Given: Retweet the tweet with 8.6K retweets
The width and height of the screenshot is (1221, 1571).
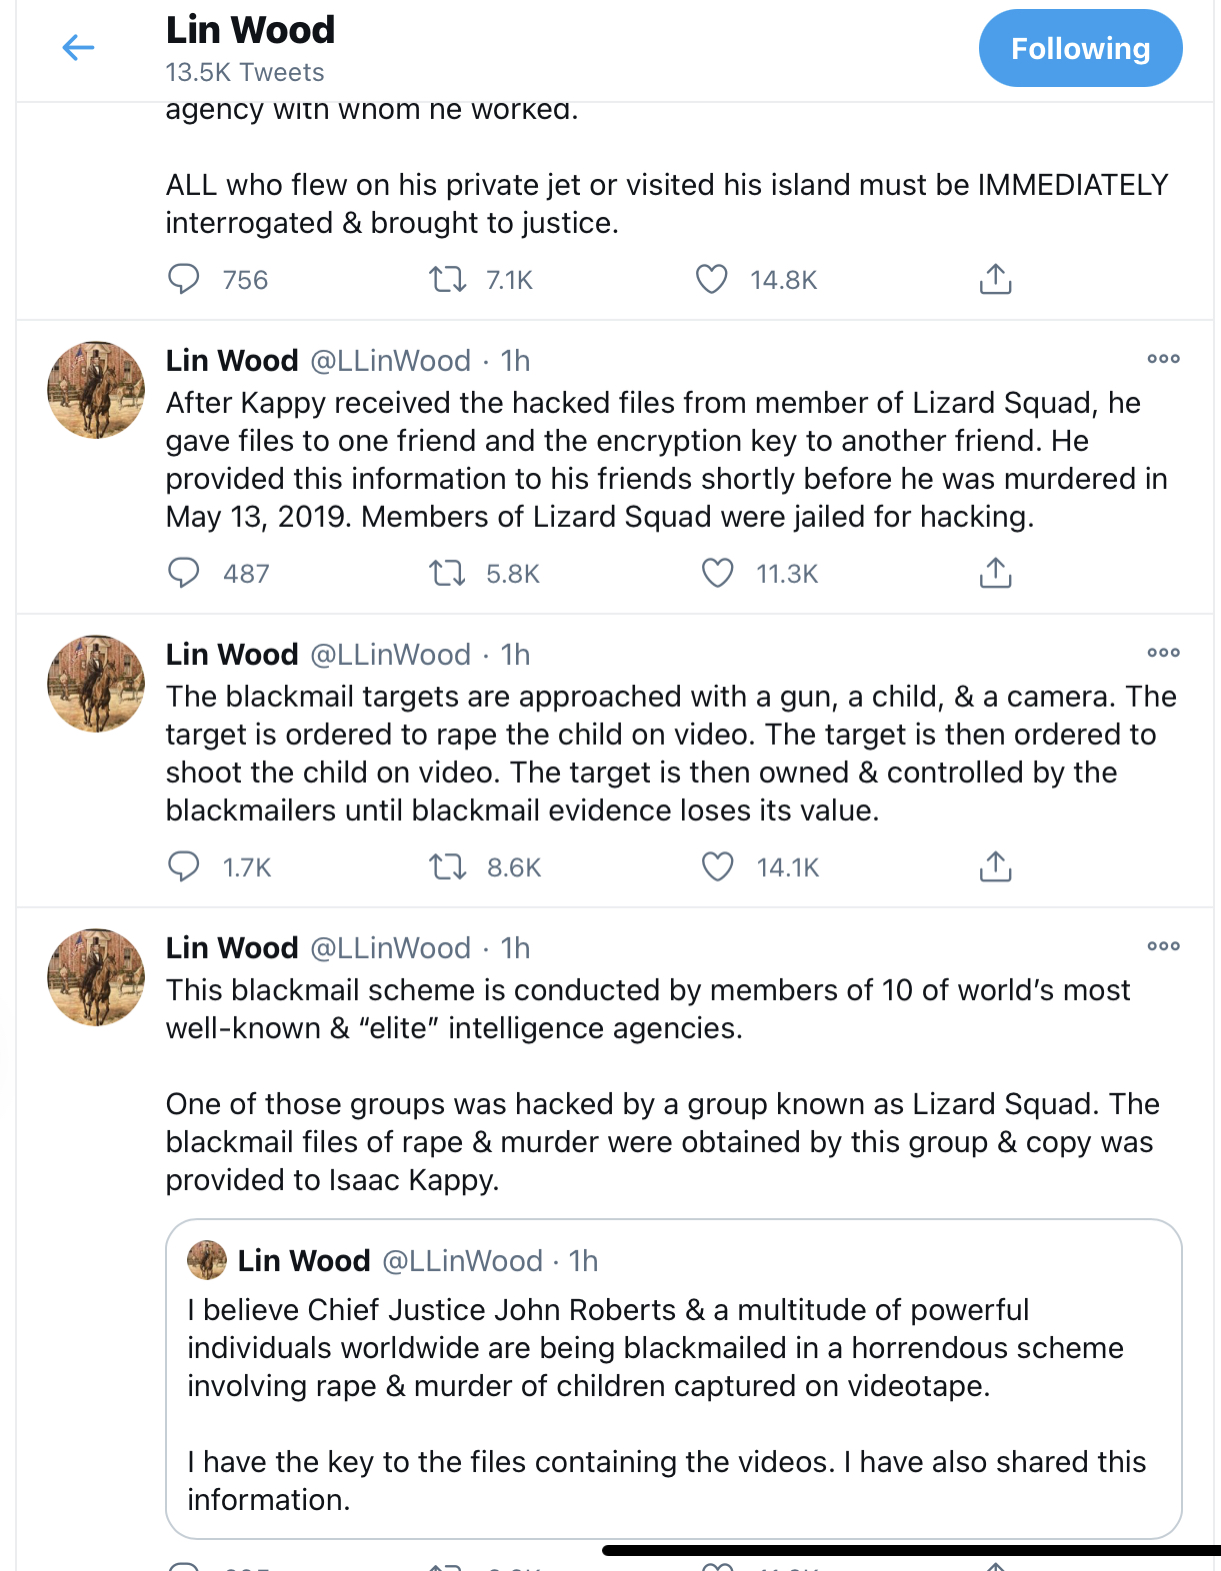Looking at the screenshot, I should click(447, 866).
